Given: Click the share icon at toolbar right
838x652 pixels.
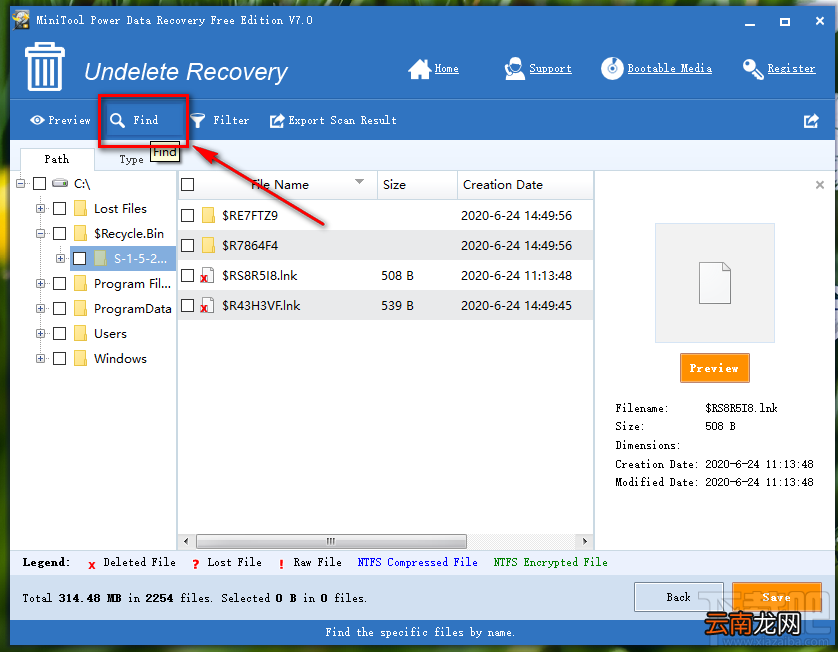Looking at the screenshot, I should (811, 121).
